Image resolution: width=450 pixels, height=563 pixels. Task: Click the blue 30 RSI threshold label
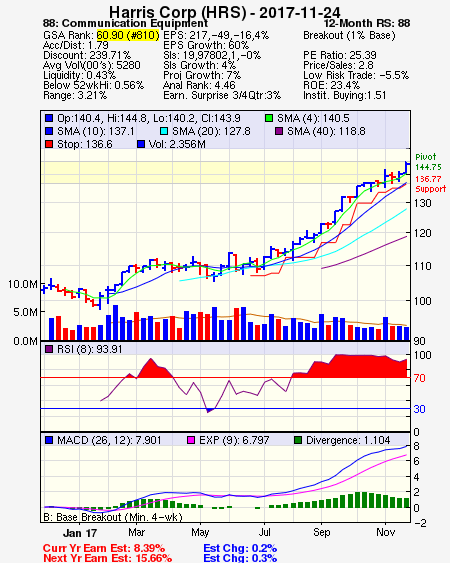pos(419,409)
